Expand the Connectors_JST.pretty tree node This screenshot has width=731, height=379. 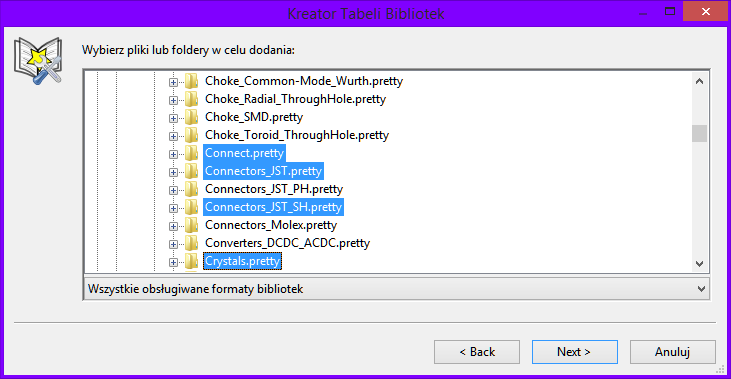(173, 172)
